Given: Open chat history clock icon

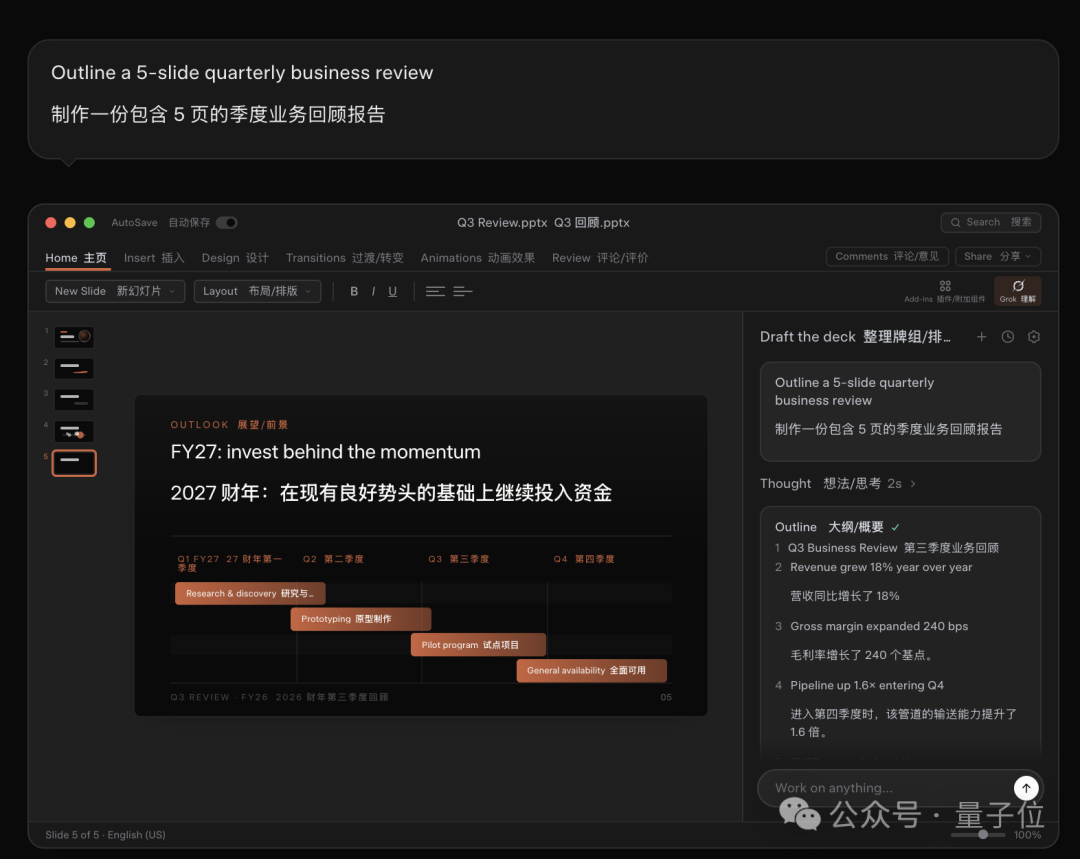Looking at the screenshot, I should point(1008,337).
